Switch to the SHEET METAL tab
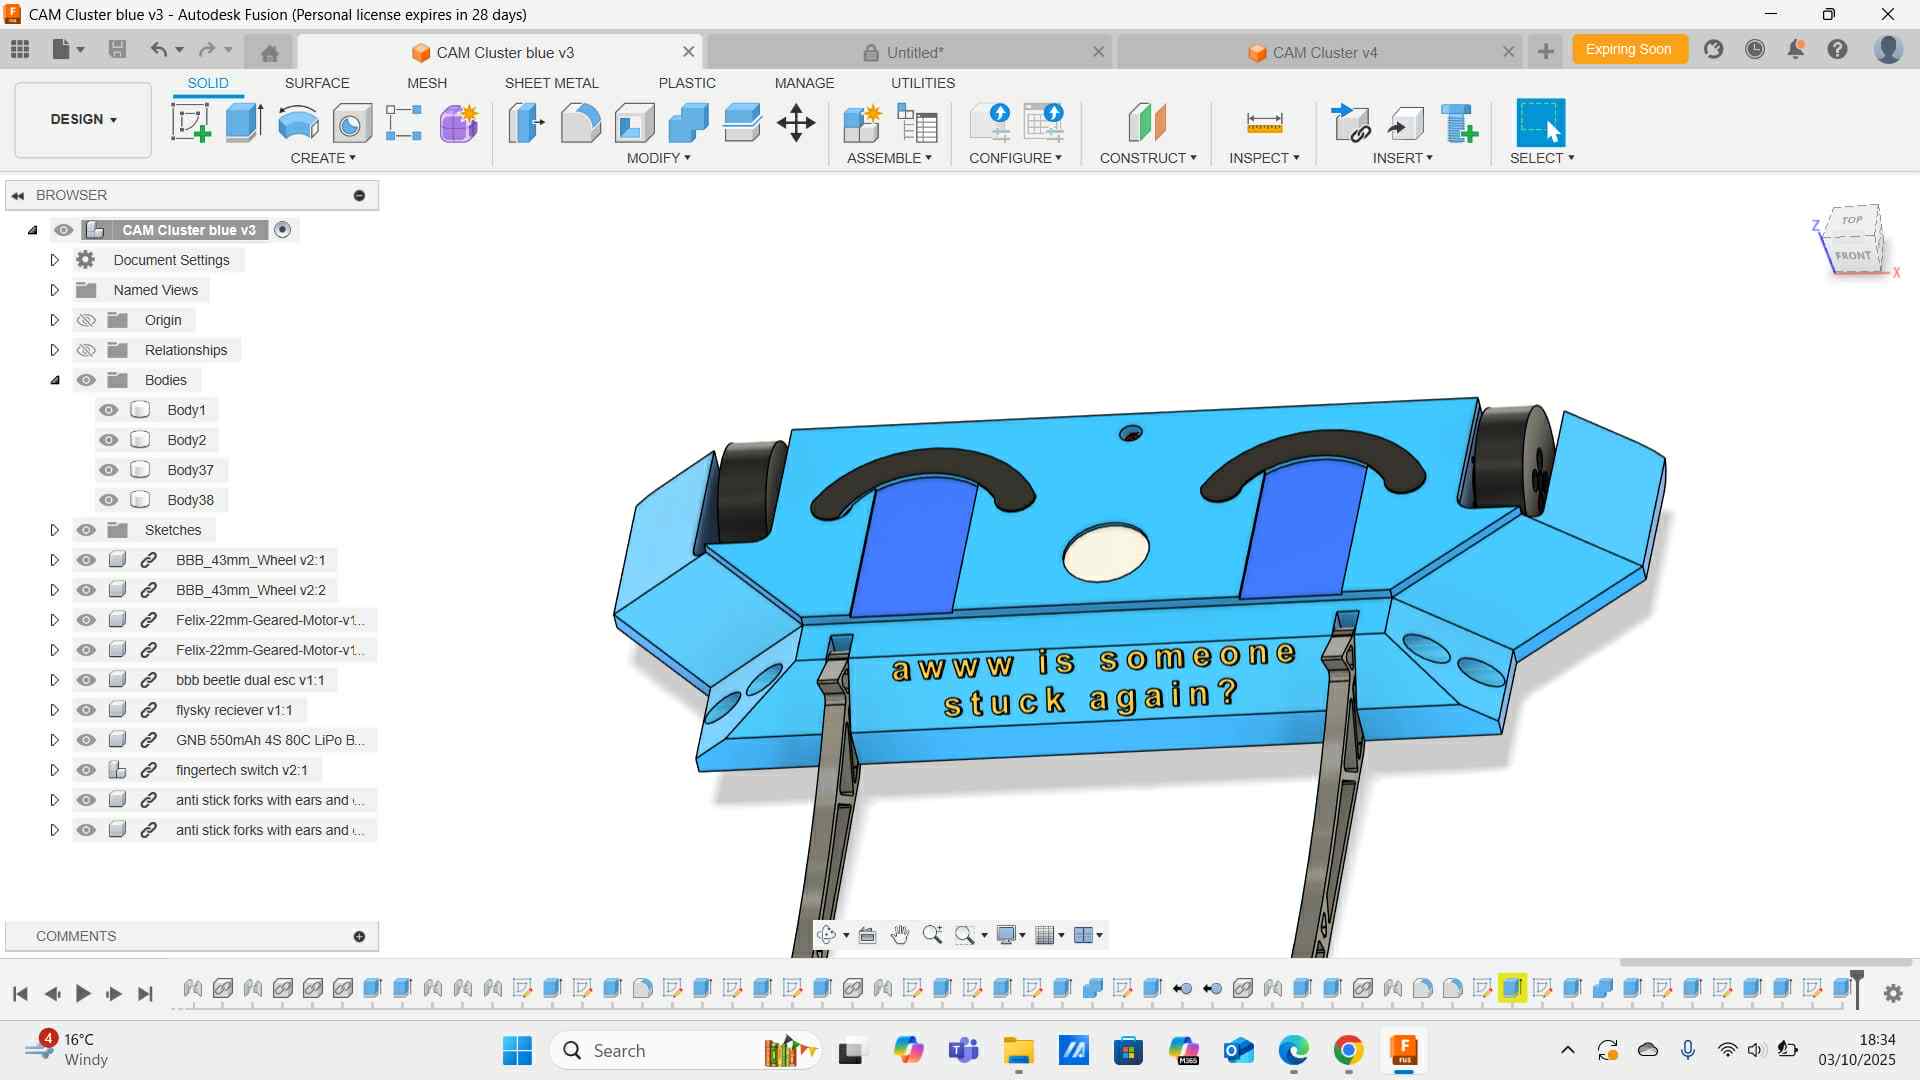 click(551, 83)
